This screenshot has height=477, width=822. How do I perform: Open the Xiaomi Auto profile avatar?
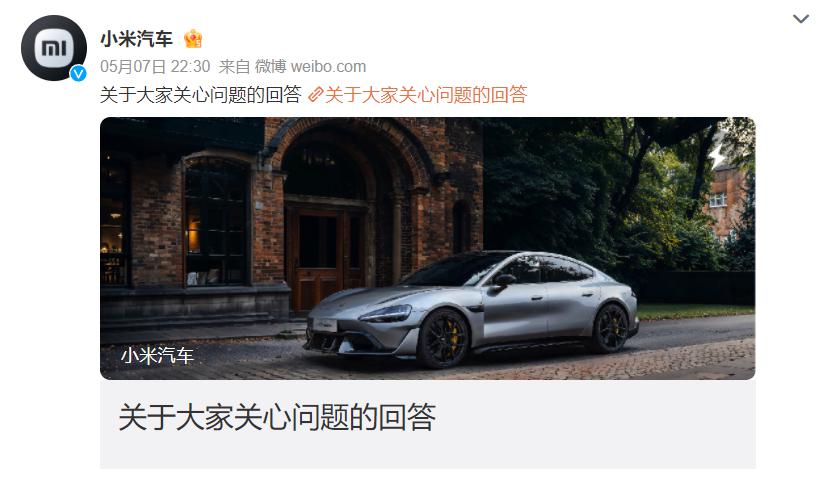(53, 48)
